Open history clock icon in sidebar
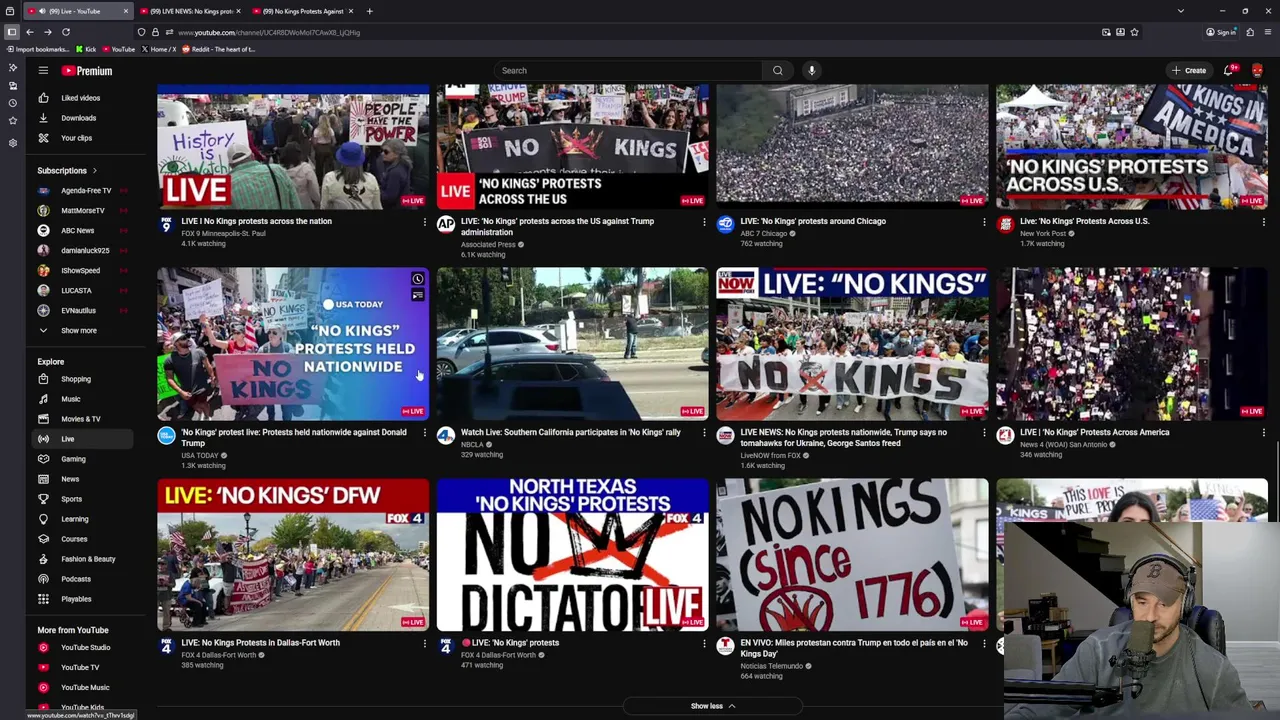1280x720 pixels. [12, 103]
